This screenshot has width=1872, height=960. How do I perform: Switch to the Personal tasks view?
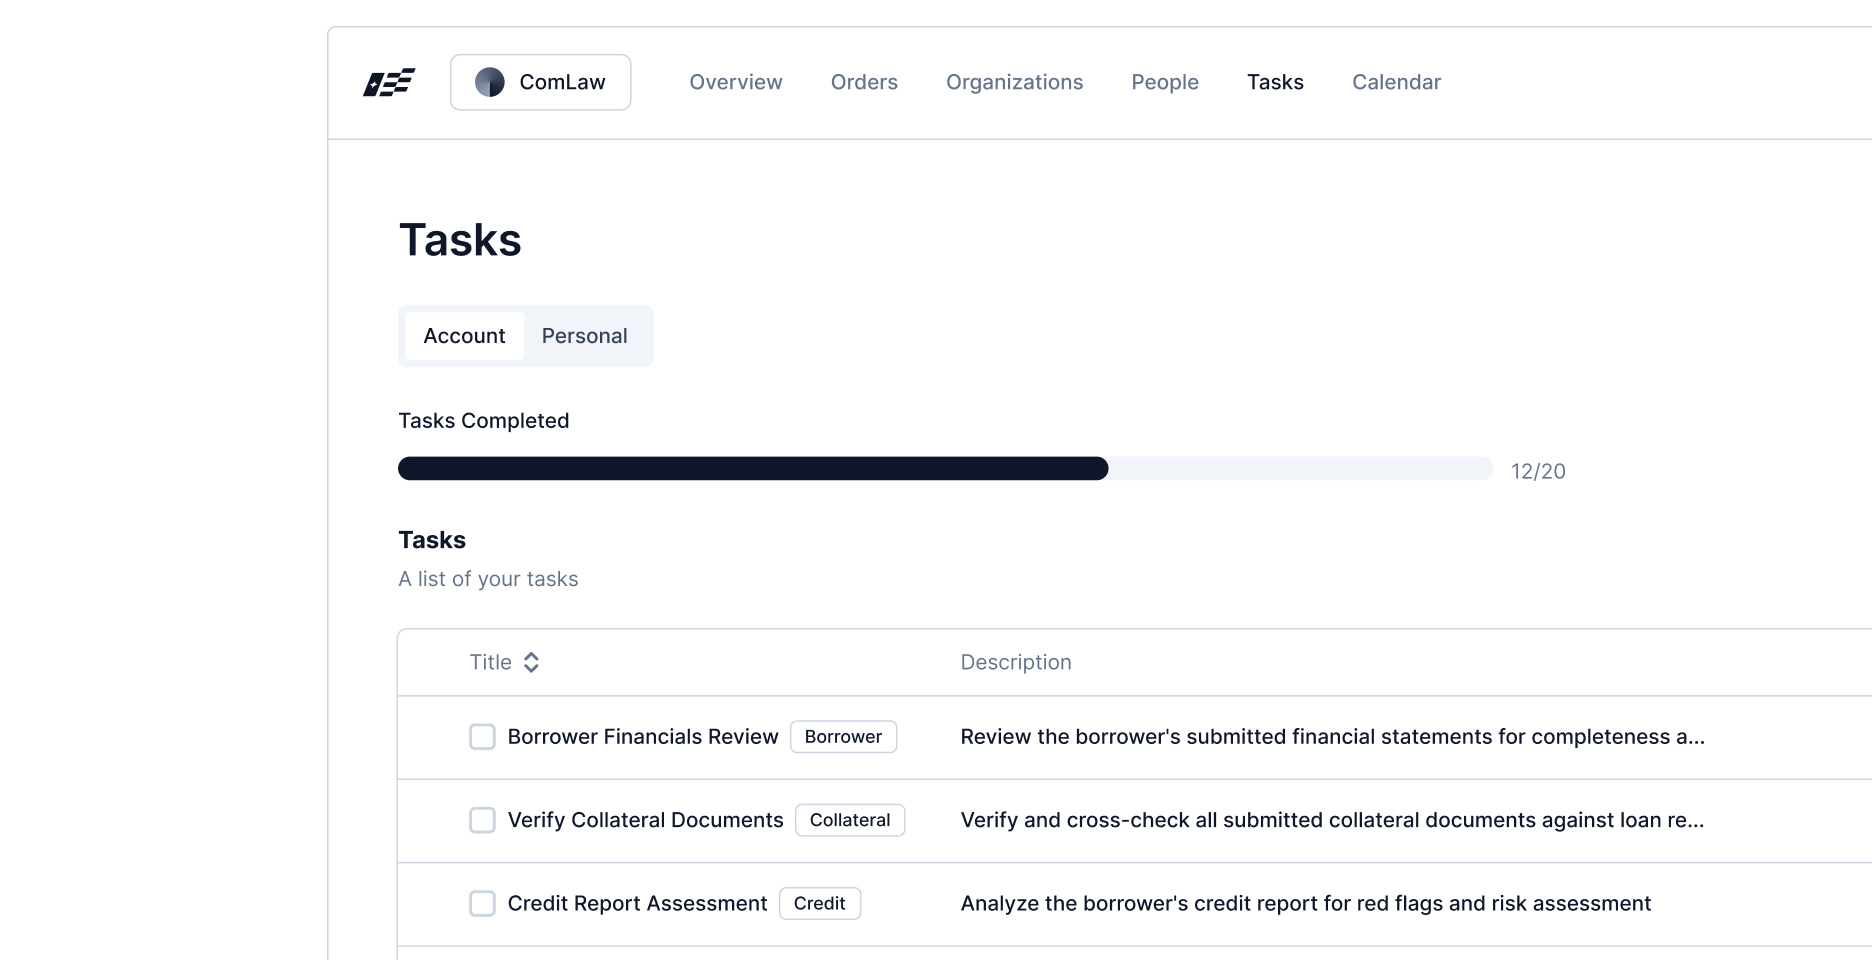click(x=584, y=336)
